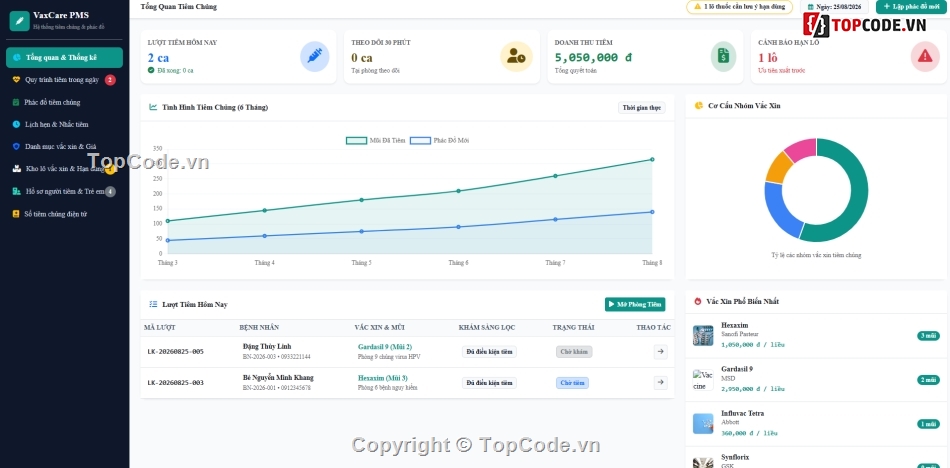950x468 pixels.
Task: Toggle Phác Đồ Mới legend item
Action: click(439, 141)
